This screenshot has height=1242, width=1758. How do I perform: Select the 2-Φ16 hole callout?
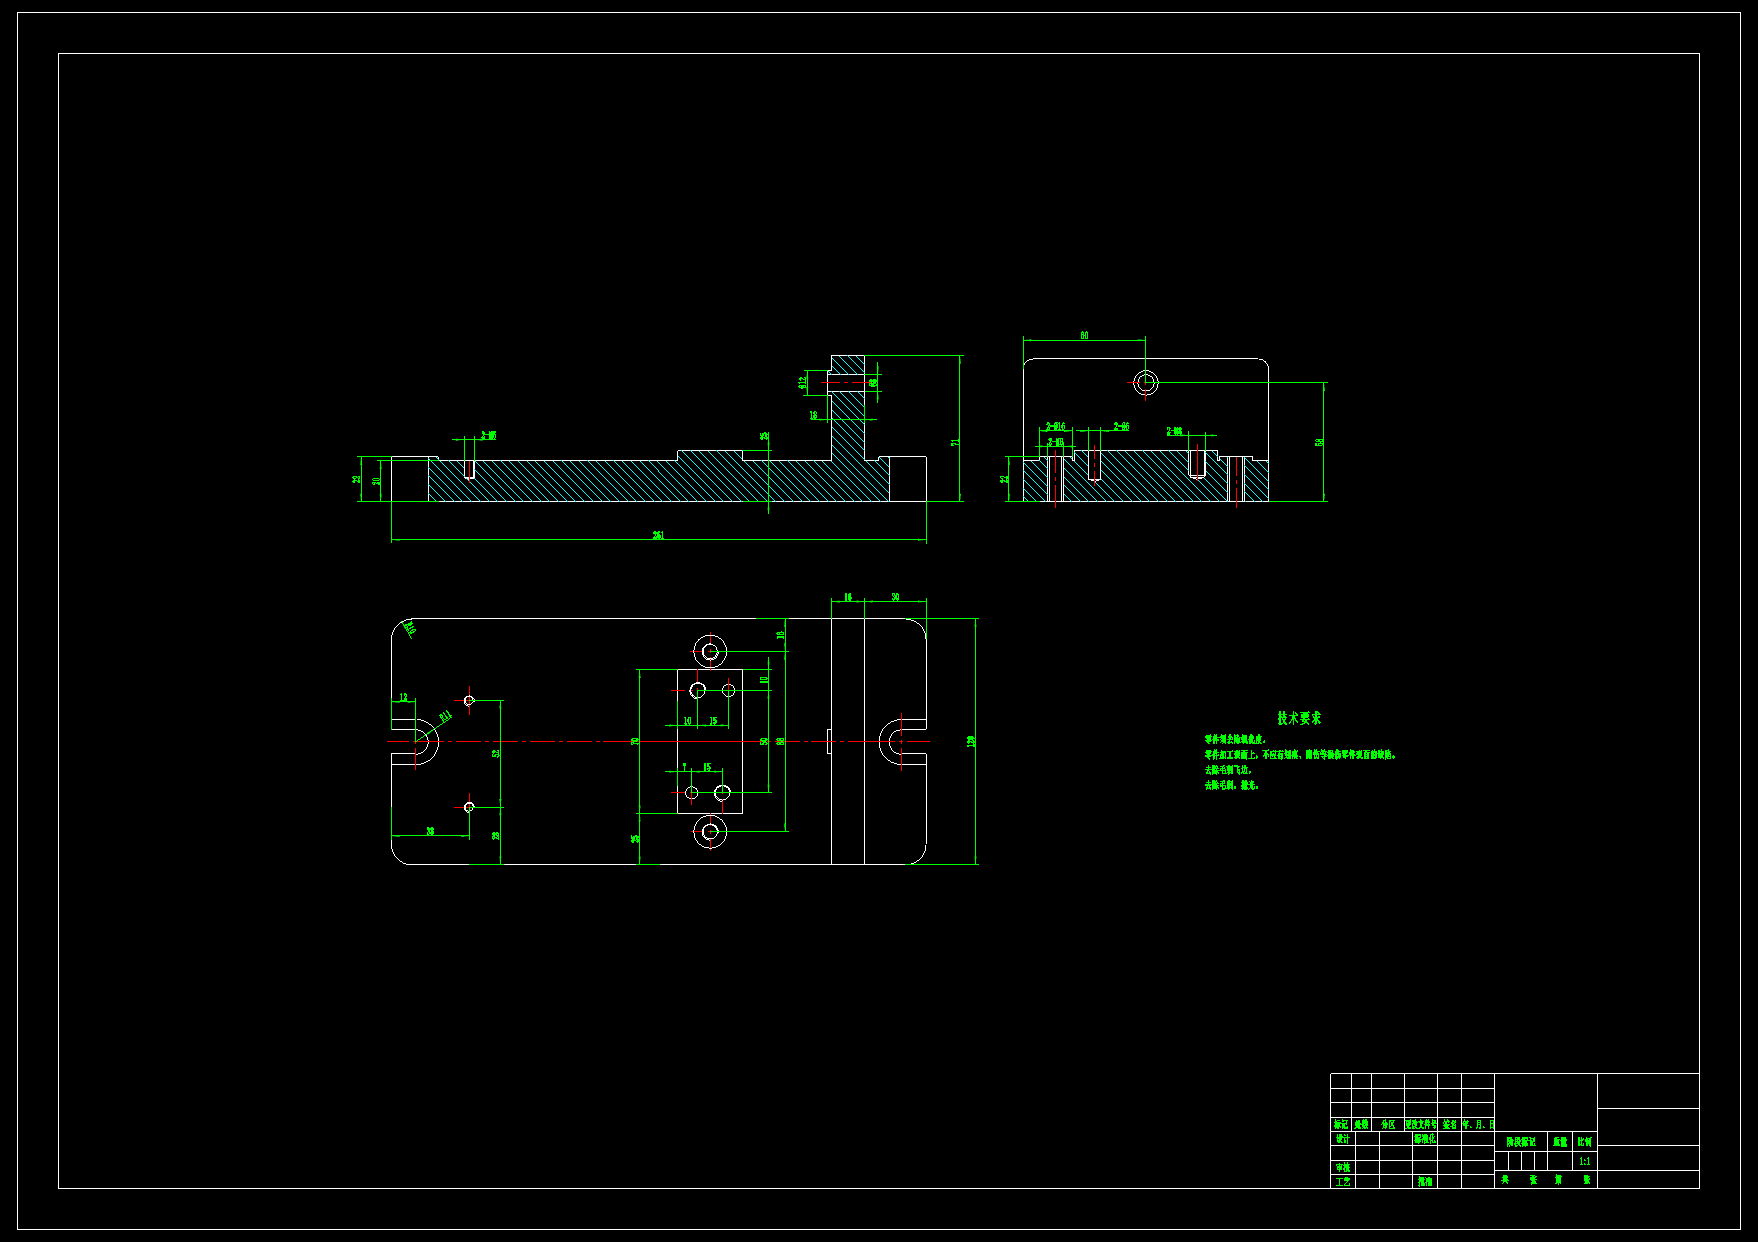tap(1055, 426)
